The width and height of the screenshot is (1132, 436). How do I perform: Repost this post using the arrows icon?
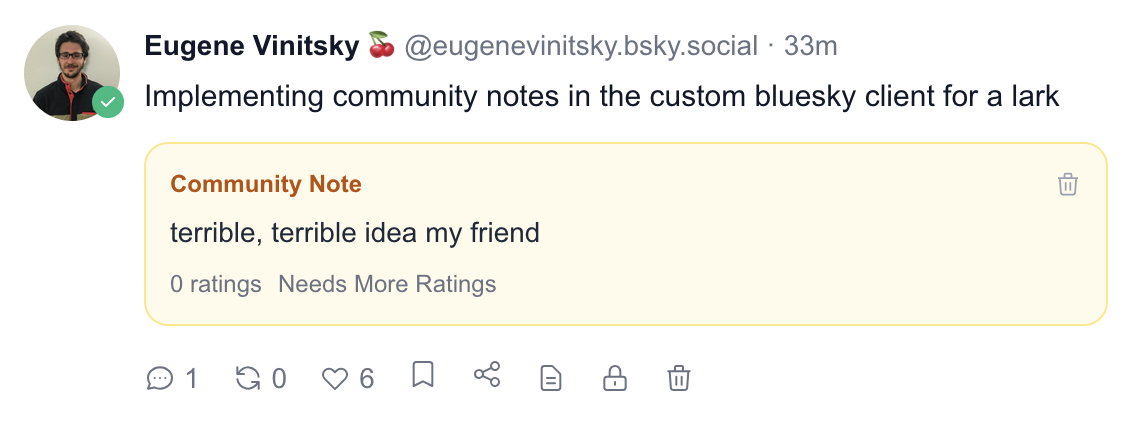coord(247,378)
